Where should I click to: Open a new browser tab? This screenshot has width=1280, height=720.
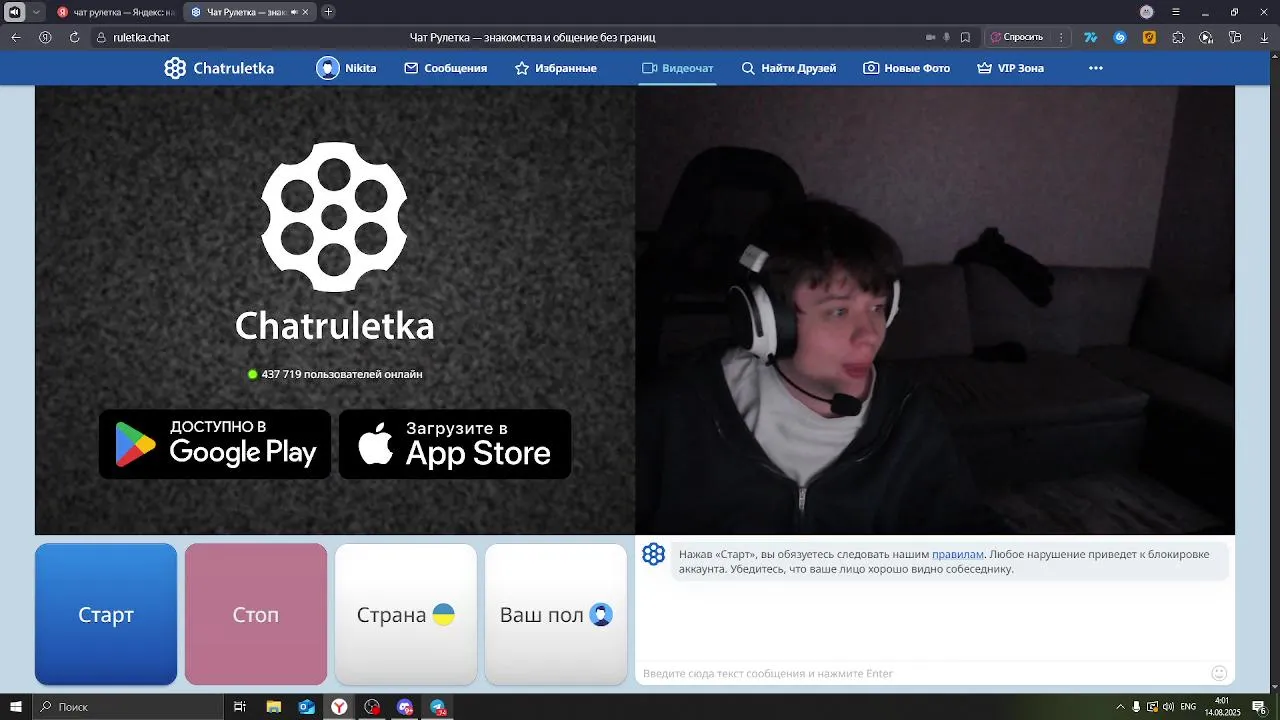click(x=328, y=12)
